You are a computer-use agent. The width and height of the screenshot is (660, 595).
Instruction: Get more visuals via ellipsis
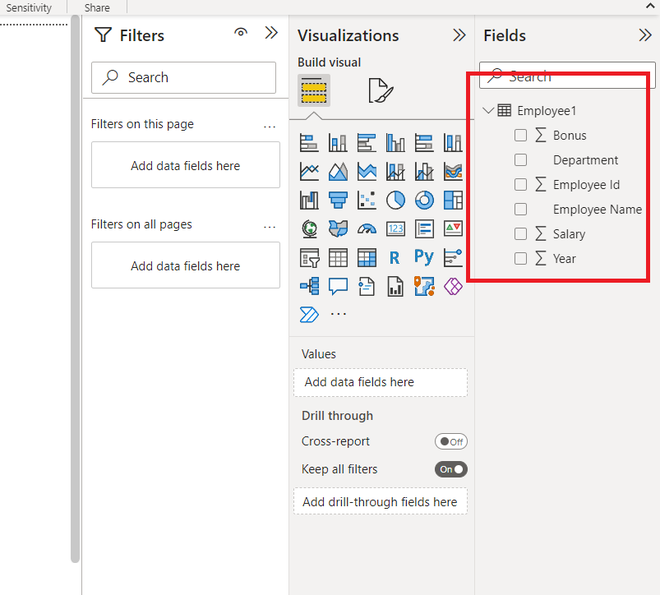(x=338, y=315)
